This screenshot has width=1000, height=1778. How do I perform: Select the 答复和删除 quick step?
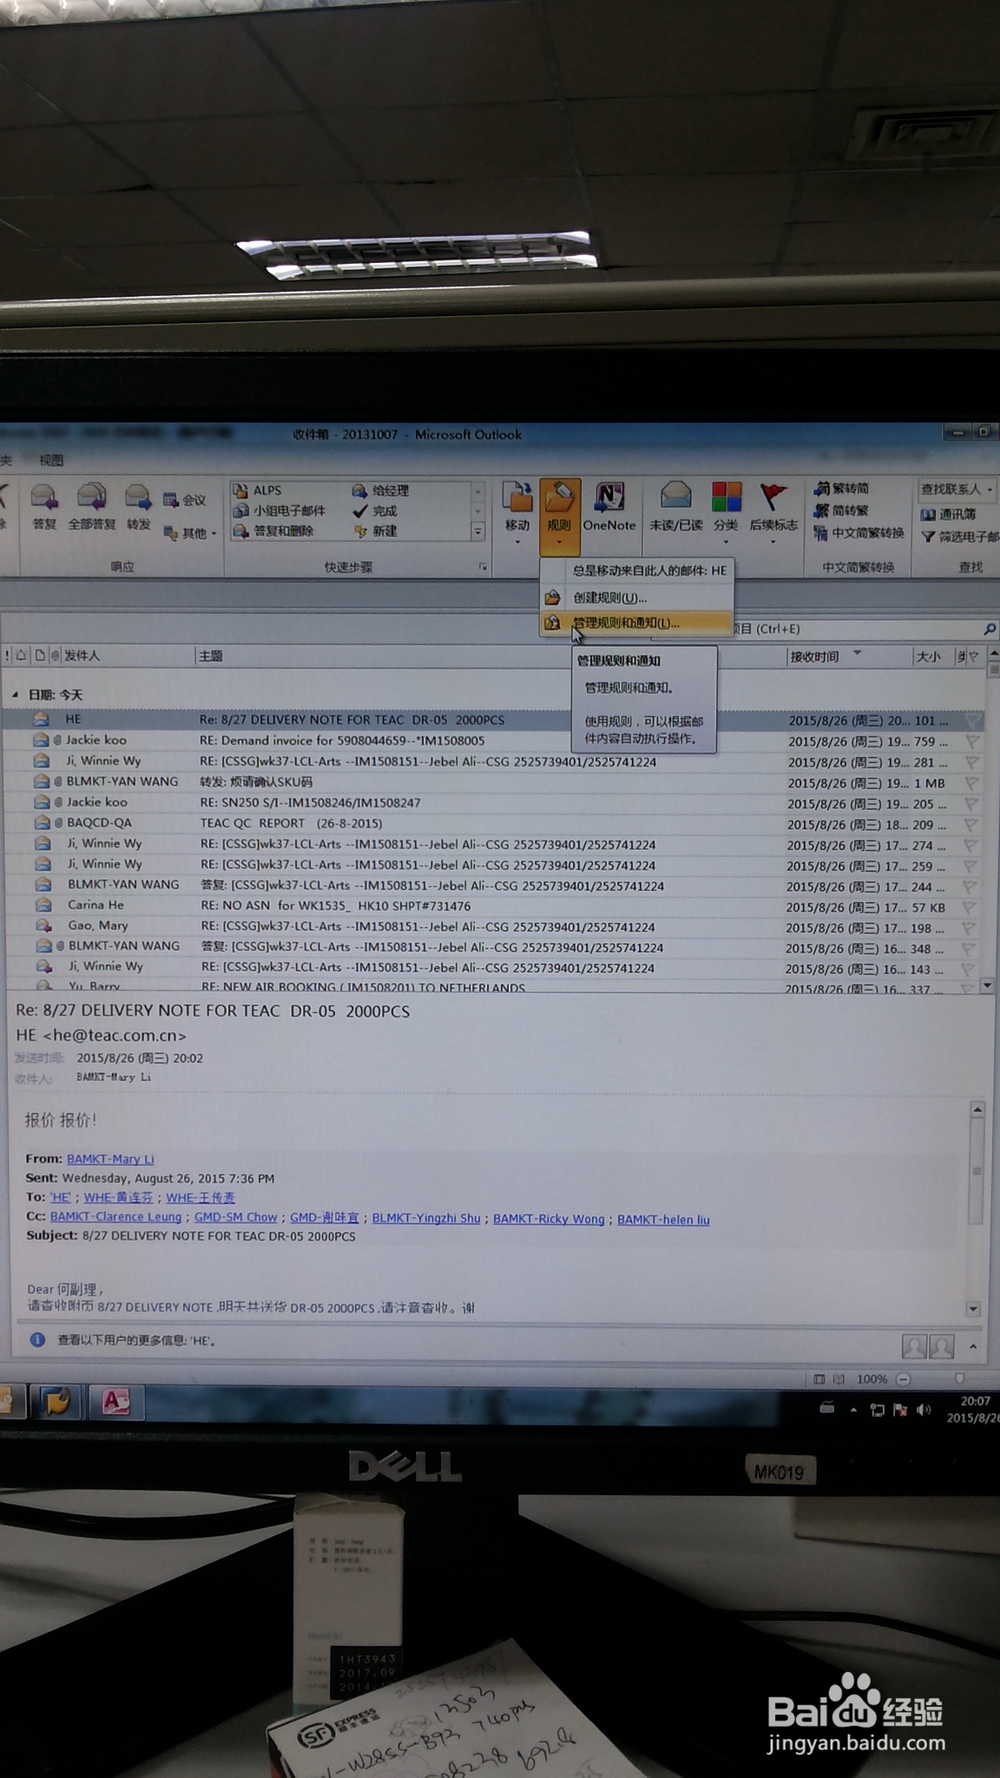[x=274, y=531]
